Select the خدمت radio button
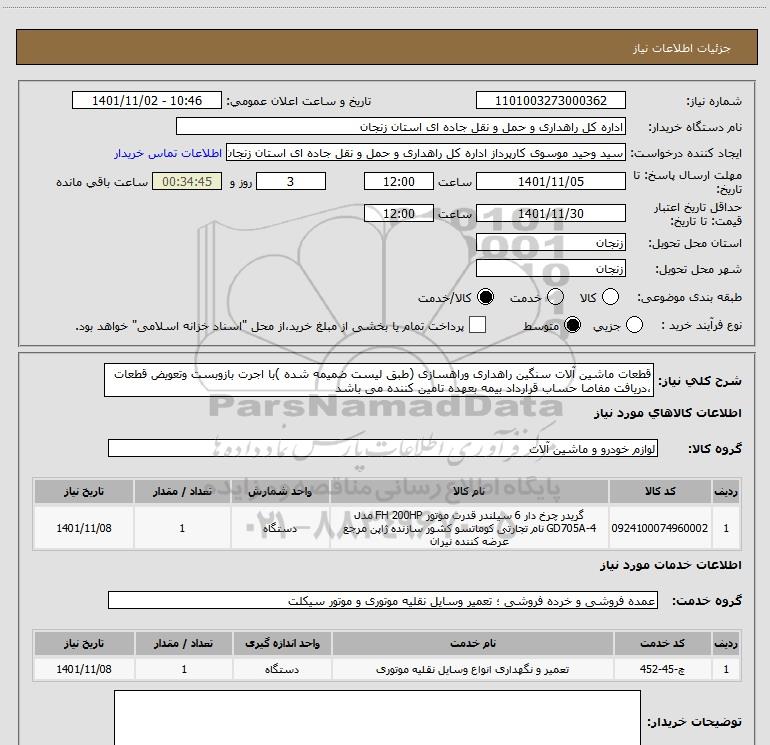 pyautogui.click(x=555, y=297)
